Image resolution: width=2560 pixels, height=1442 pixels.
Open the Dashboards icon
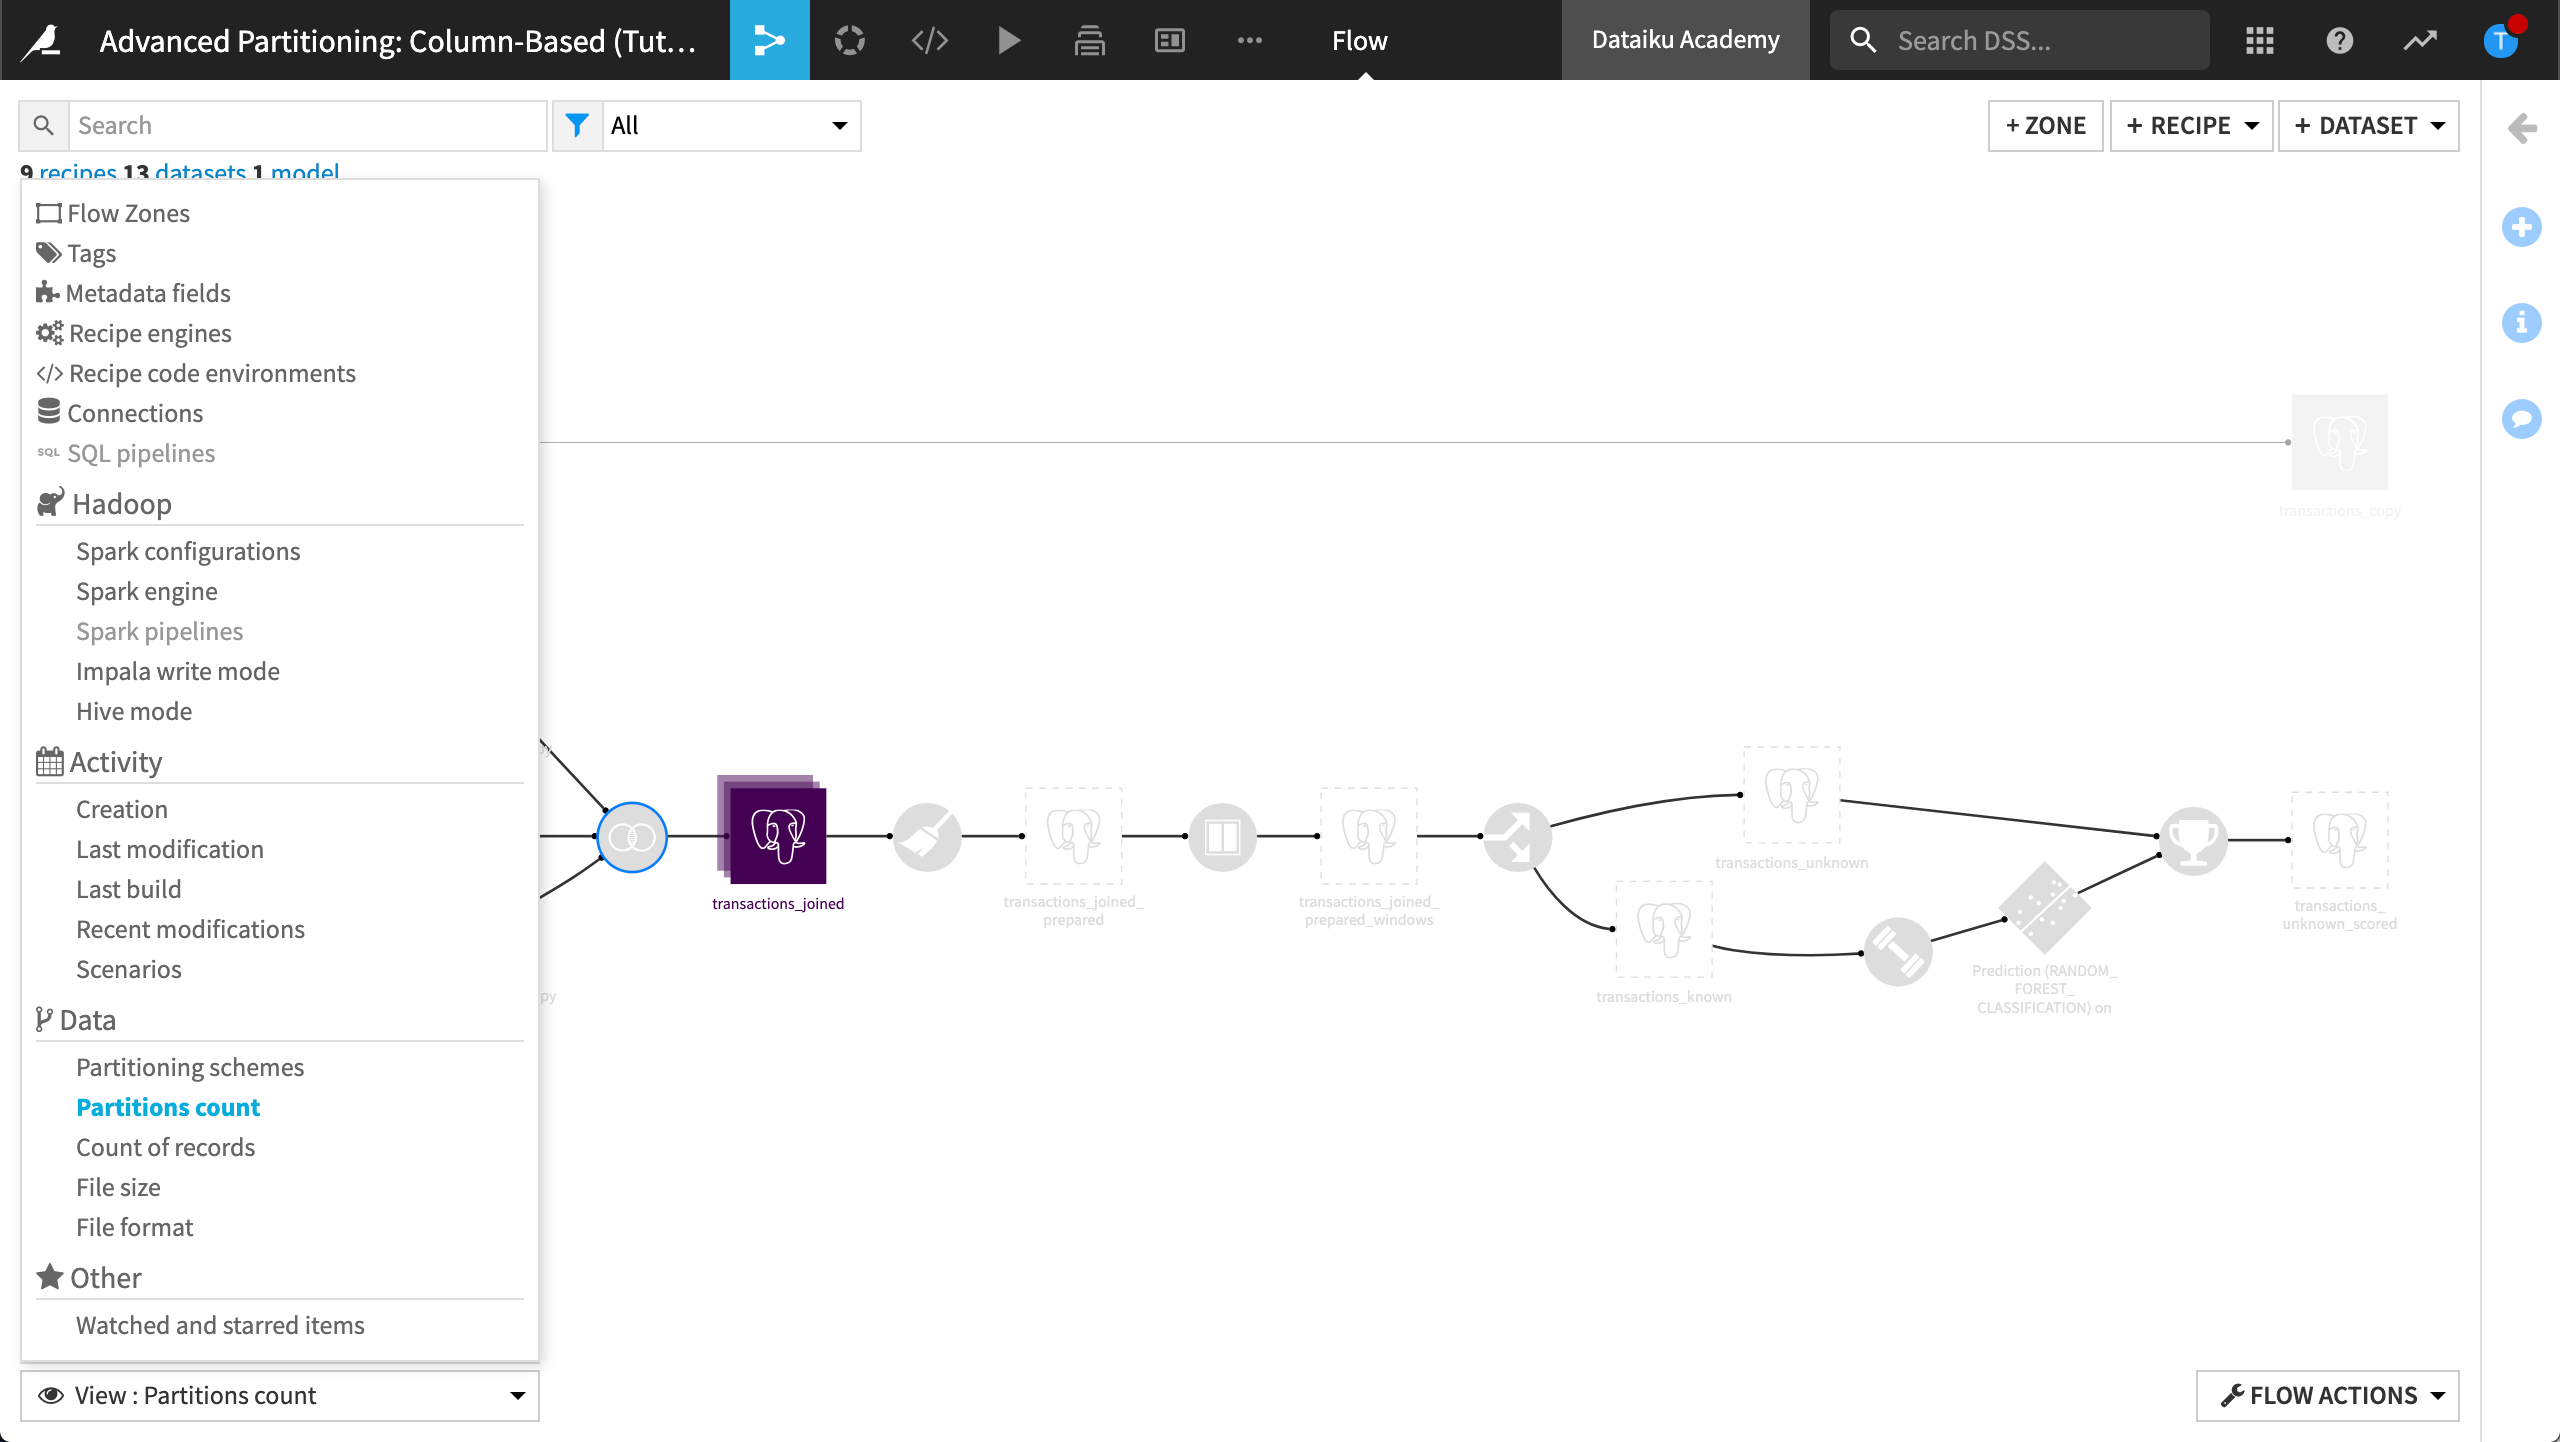(x=1169, y=40)
